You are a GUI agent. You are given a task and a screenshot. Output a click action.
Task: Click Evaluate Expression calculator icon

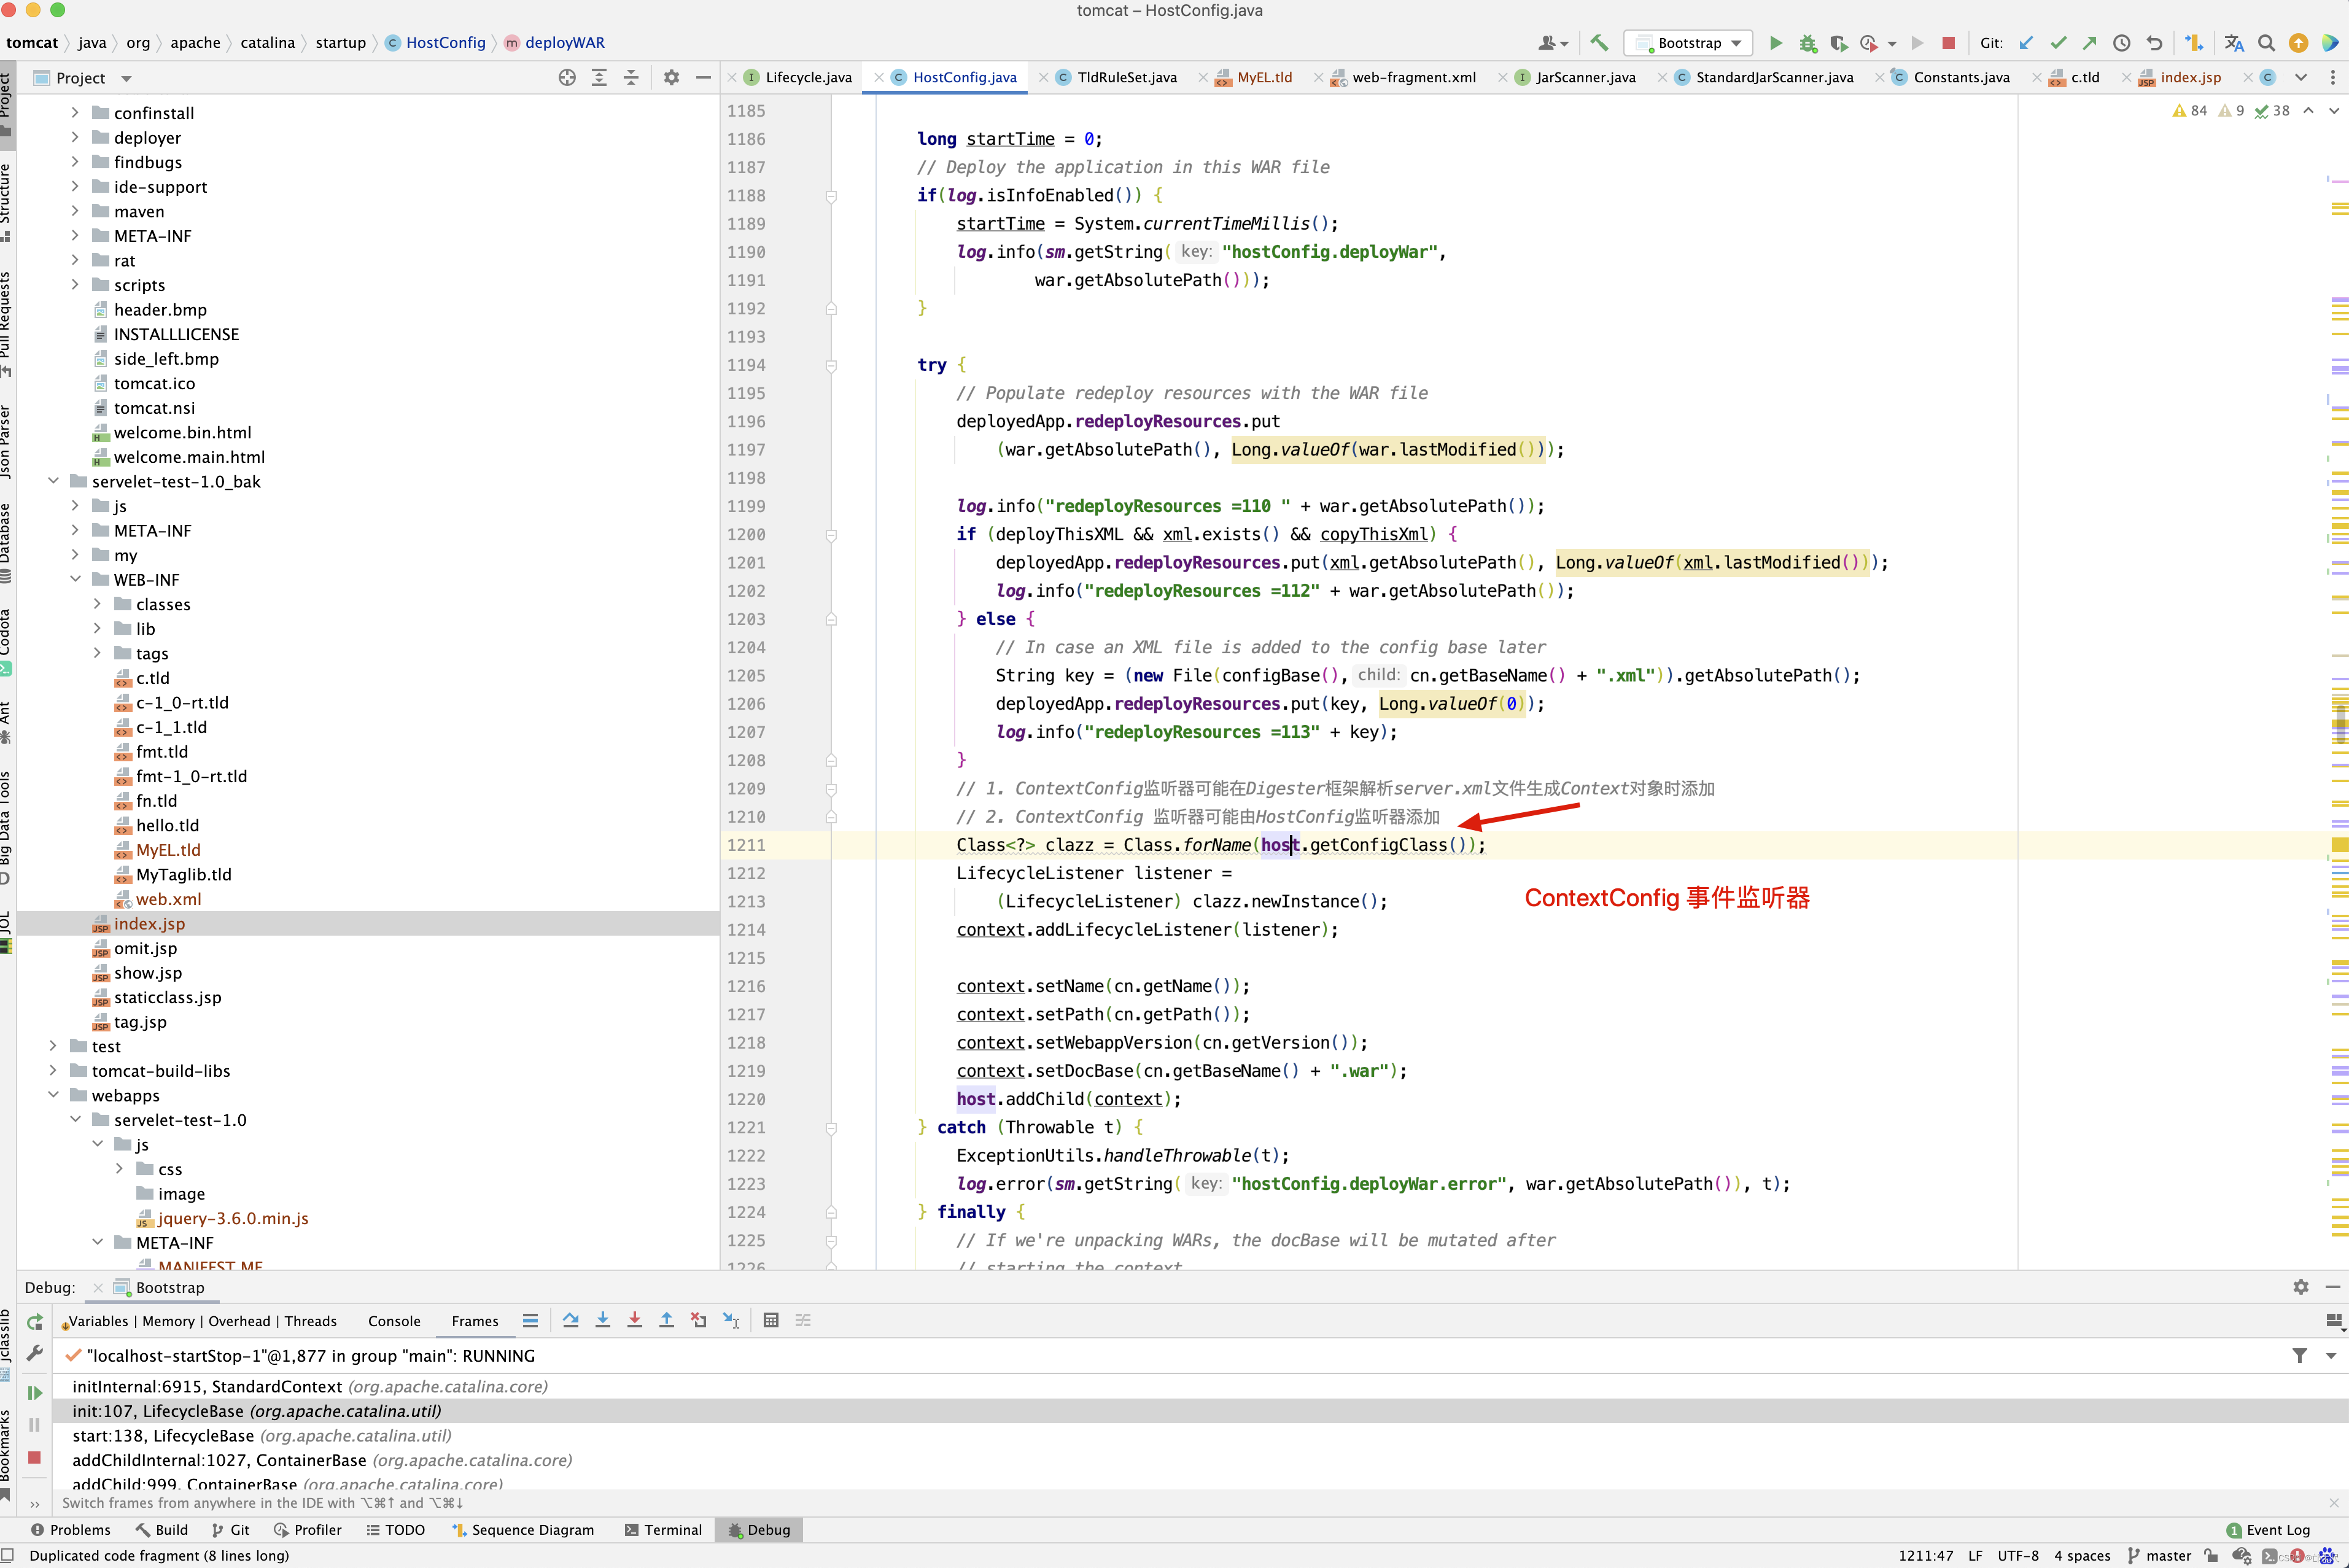[771, 1321]
